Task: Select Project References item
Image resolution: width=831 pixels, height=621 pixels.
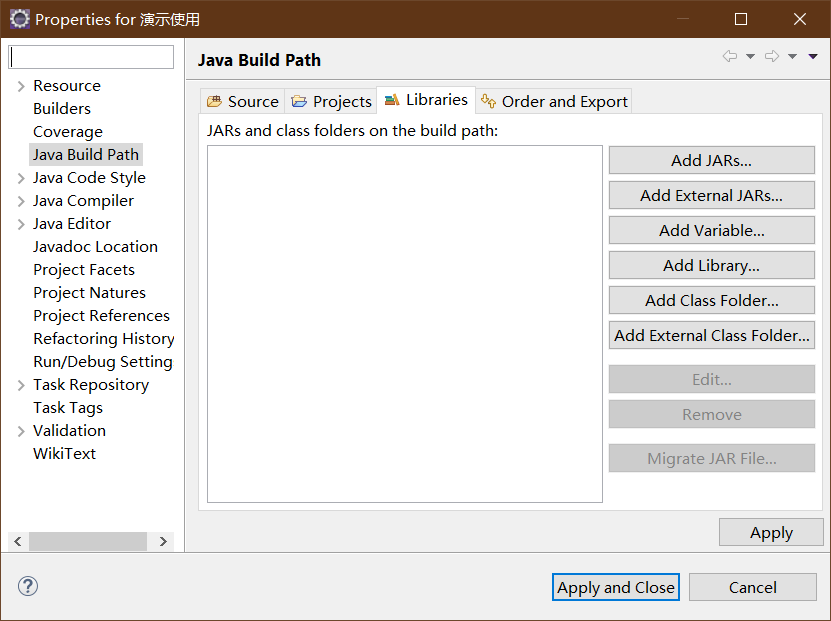Action: point(101,316)
